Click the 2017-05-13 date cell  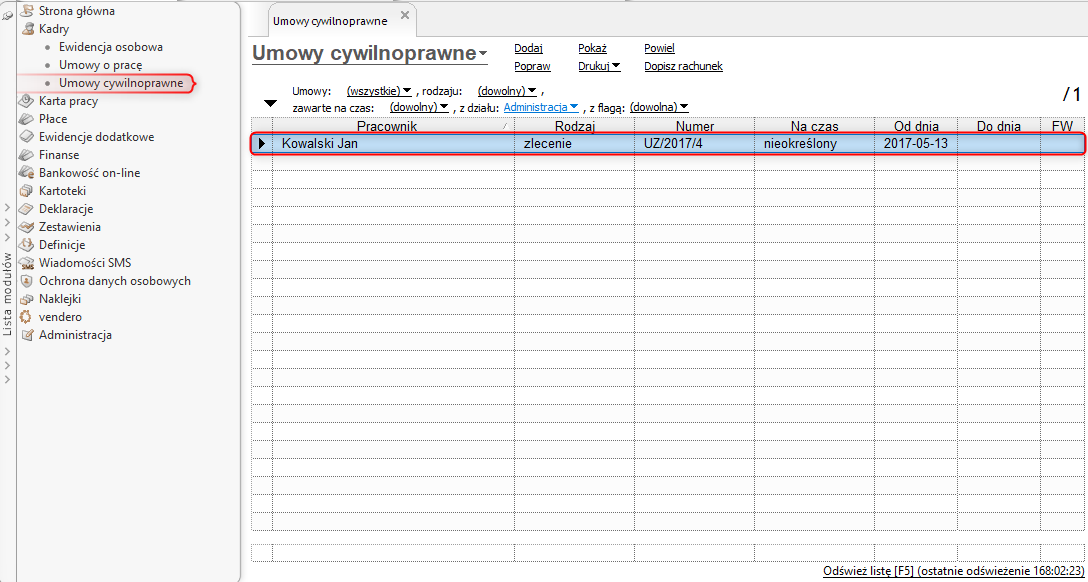pyautogui.click(x=916, y=144)
